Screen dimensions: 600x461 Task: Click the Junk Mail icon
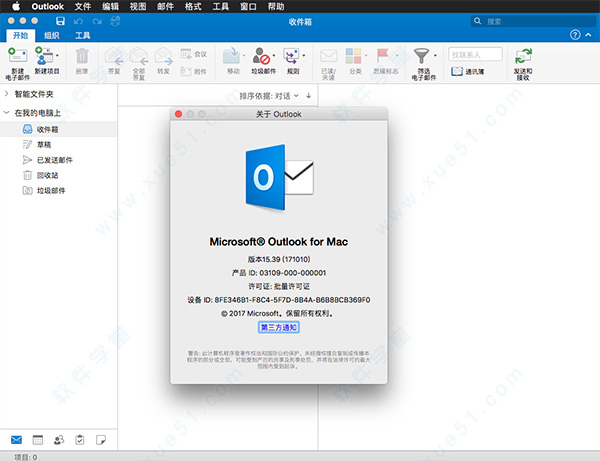tap(261, 56)
